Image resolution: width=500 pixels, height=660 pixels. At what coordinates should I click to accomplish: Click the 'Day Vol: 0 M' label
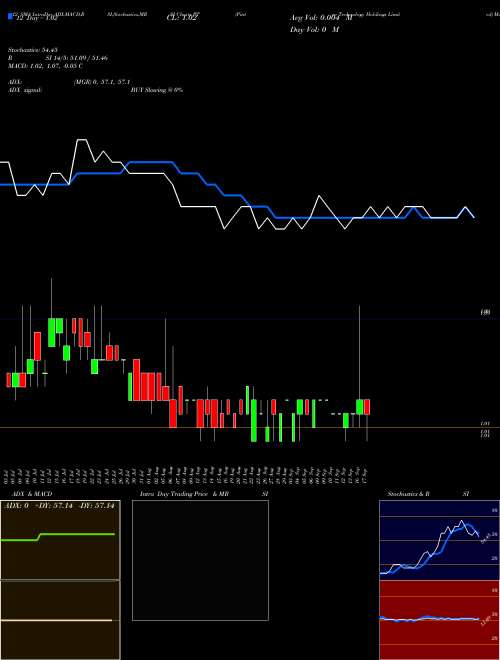point(314,29)
